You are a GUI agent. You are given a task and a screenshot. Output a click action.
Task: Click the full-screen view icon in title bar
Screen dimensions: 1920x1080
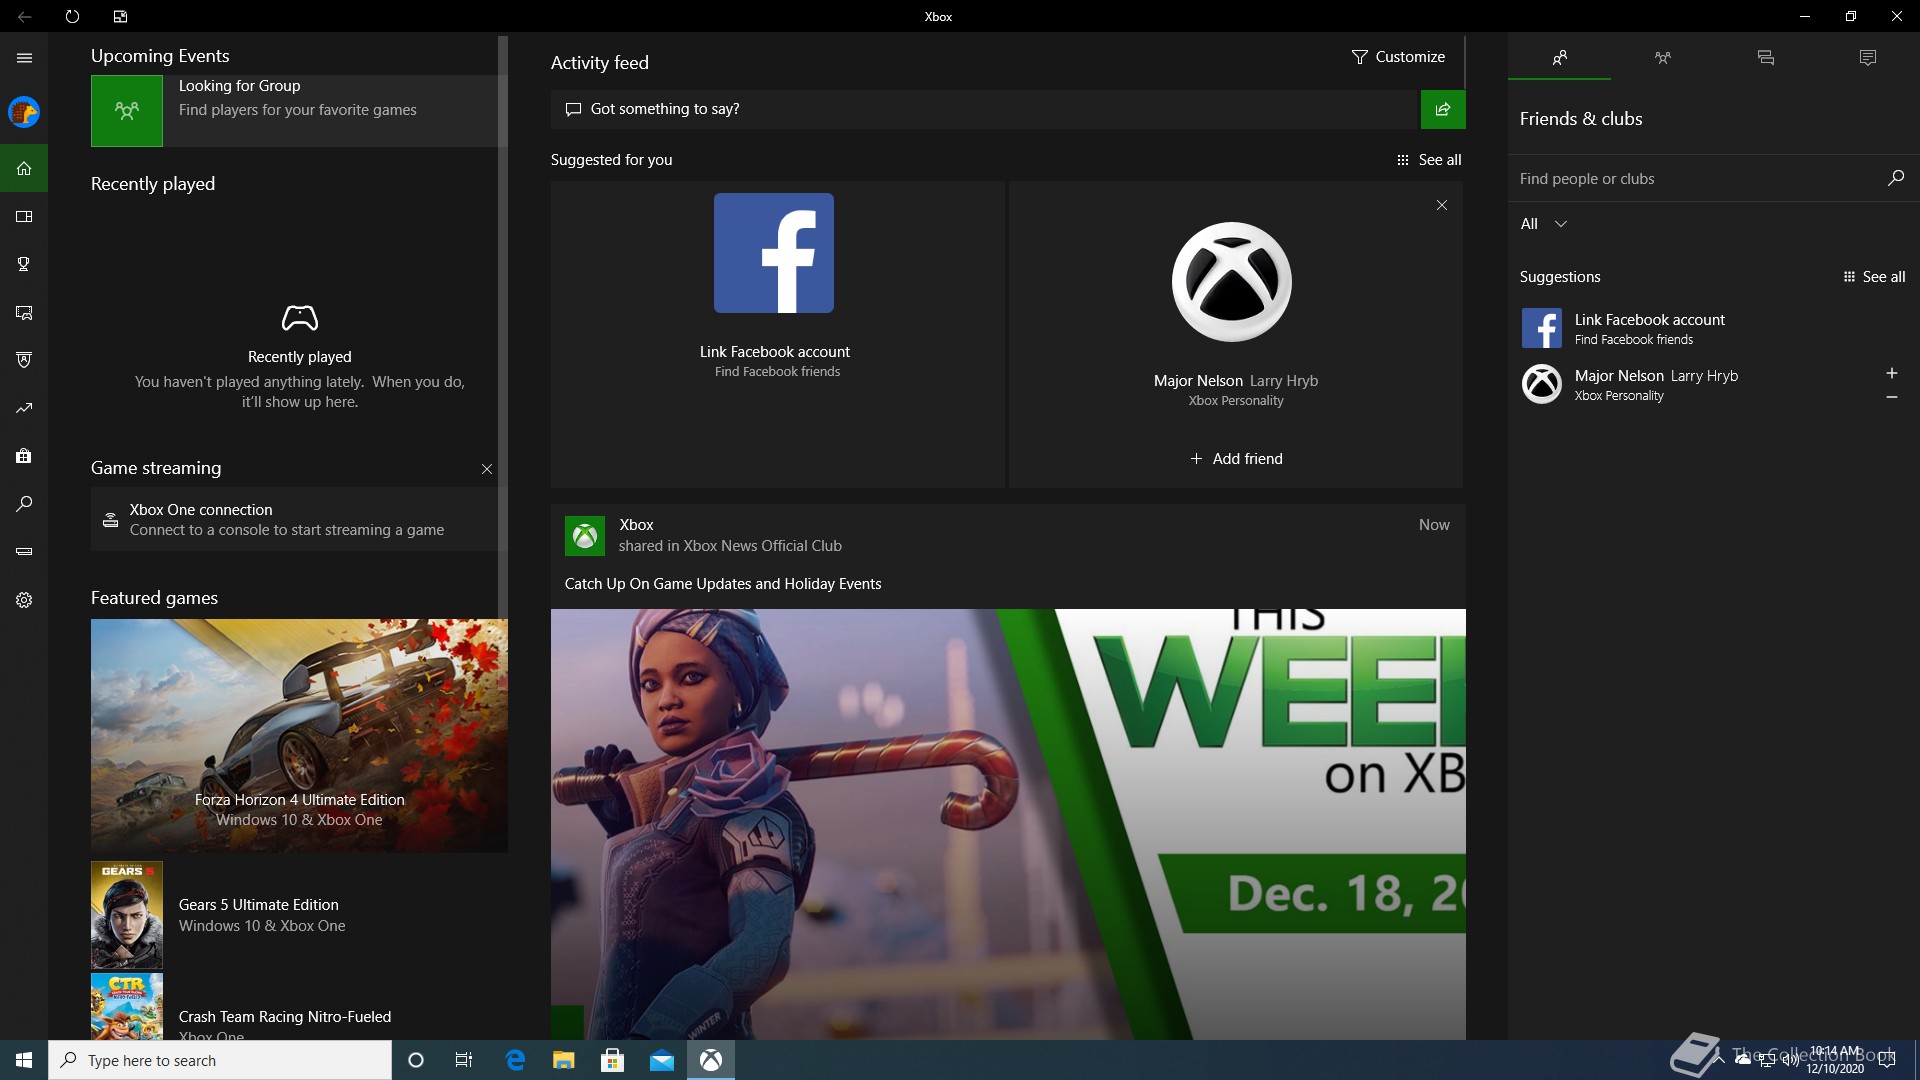pyautogui.click(x=120, y=16)
